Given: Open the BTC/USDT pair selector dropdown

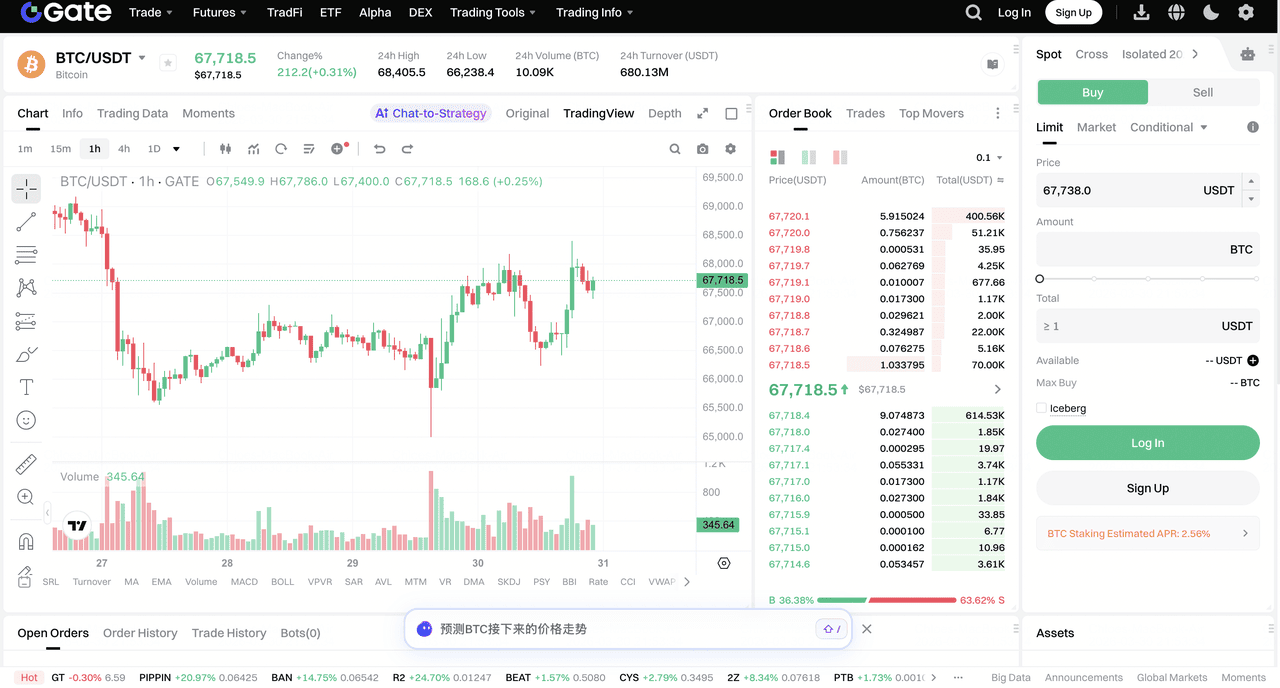Looking at the screenshot, I should tap(142, 58).
